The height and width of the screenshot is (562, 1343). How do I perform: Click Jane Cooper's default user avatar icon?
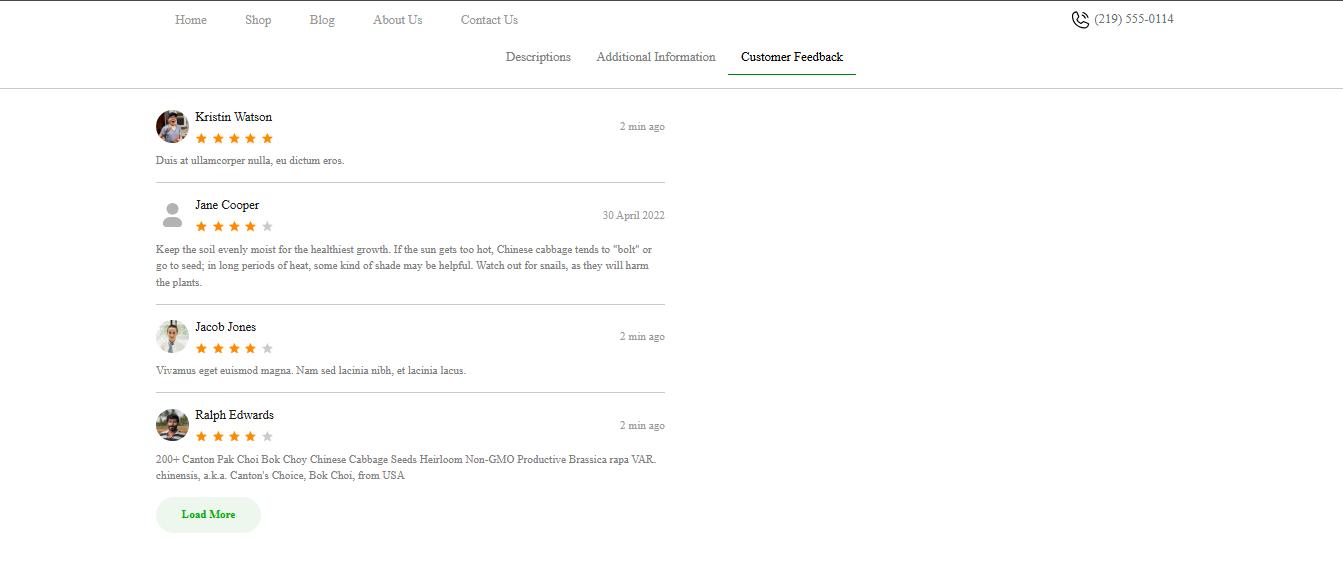[x=172, y=215]
